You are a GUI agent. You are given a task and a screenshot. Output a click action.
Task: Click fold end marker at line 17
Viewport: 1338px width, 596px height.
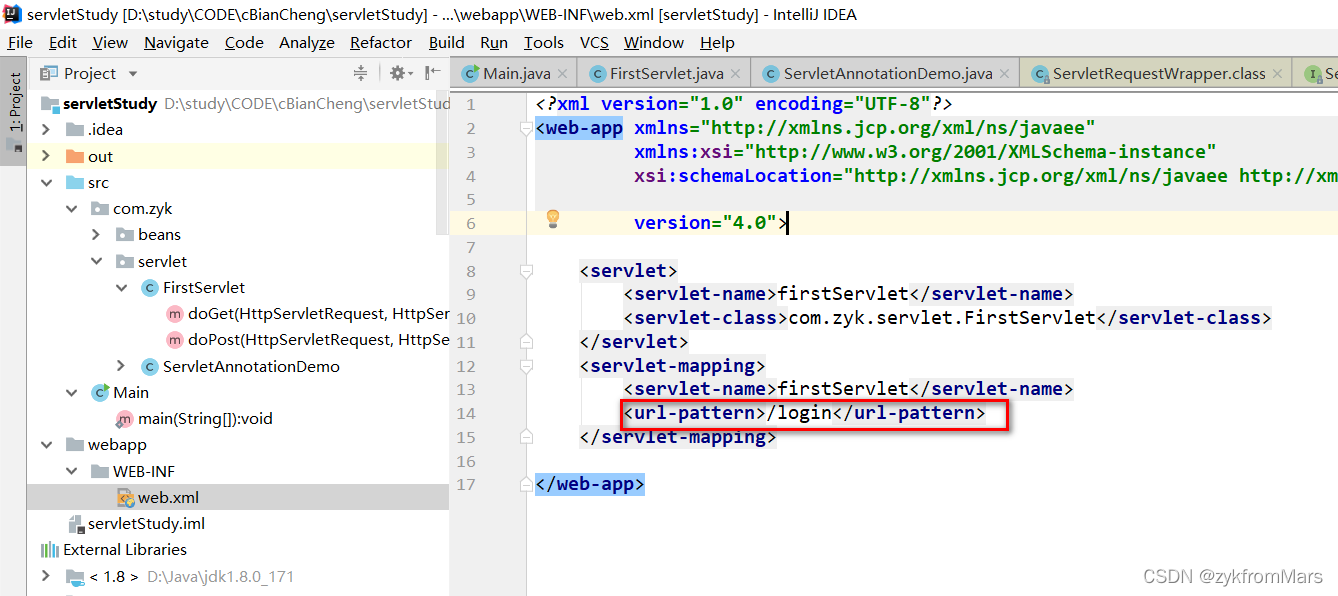526,485
